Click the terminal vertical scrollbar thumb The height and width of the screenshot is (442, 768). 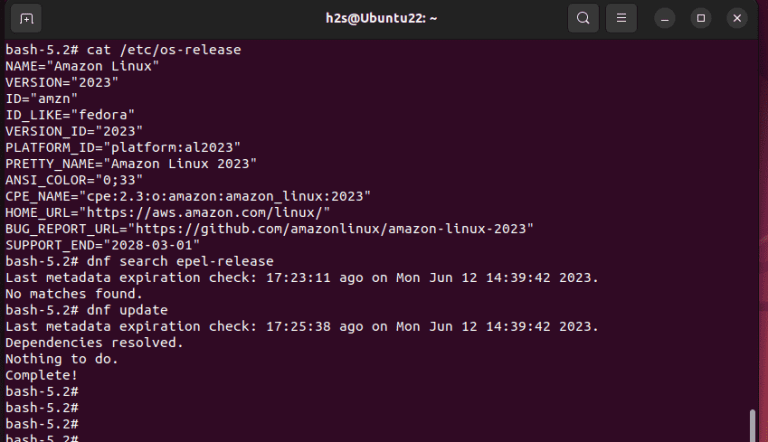(x=752, y=424)
